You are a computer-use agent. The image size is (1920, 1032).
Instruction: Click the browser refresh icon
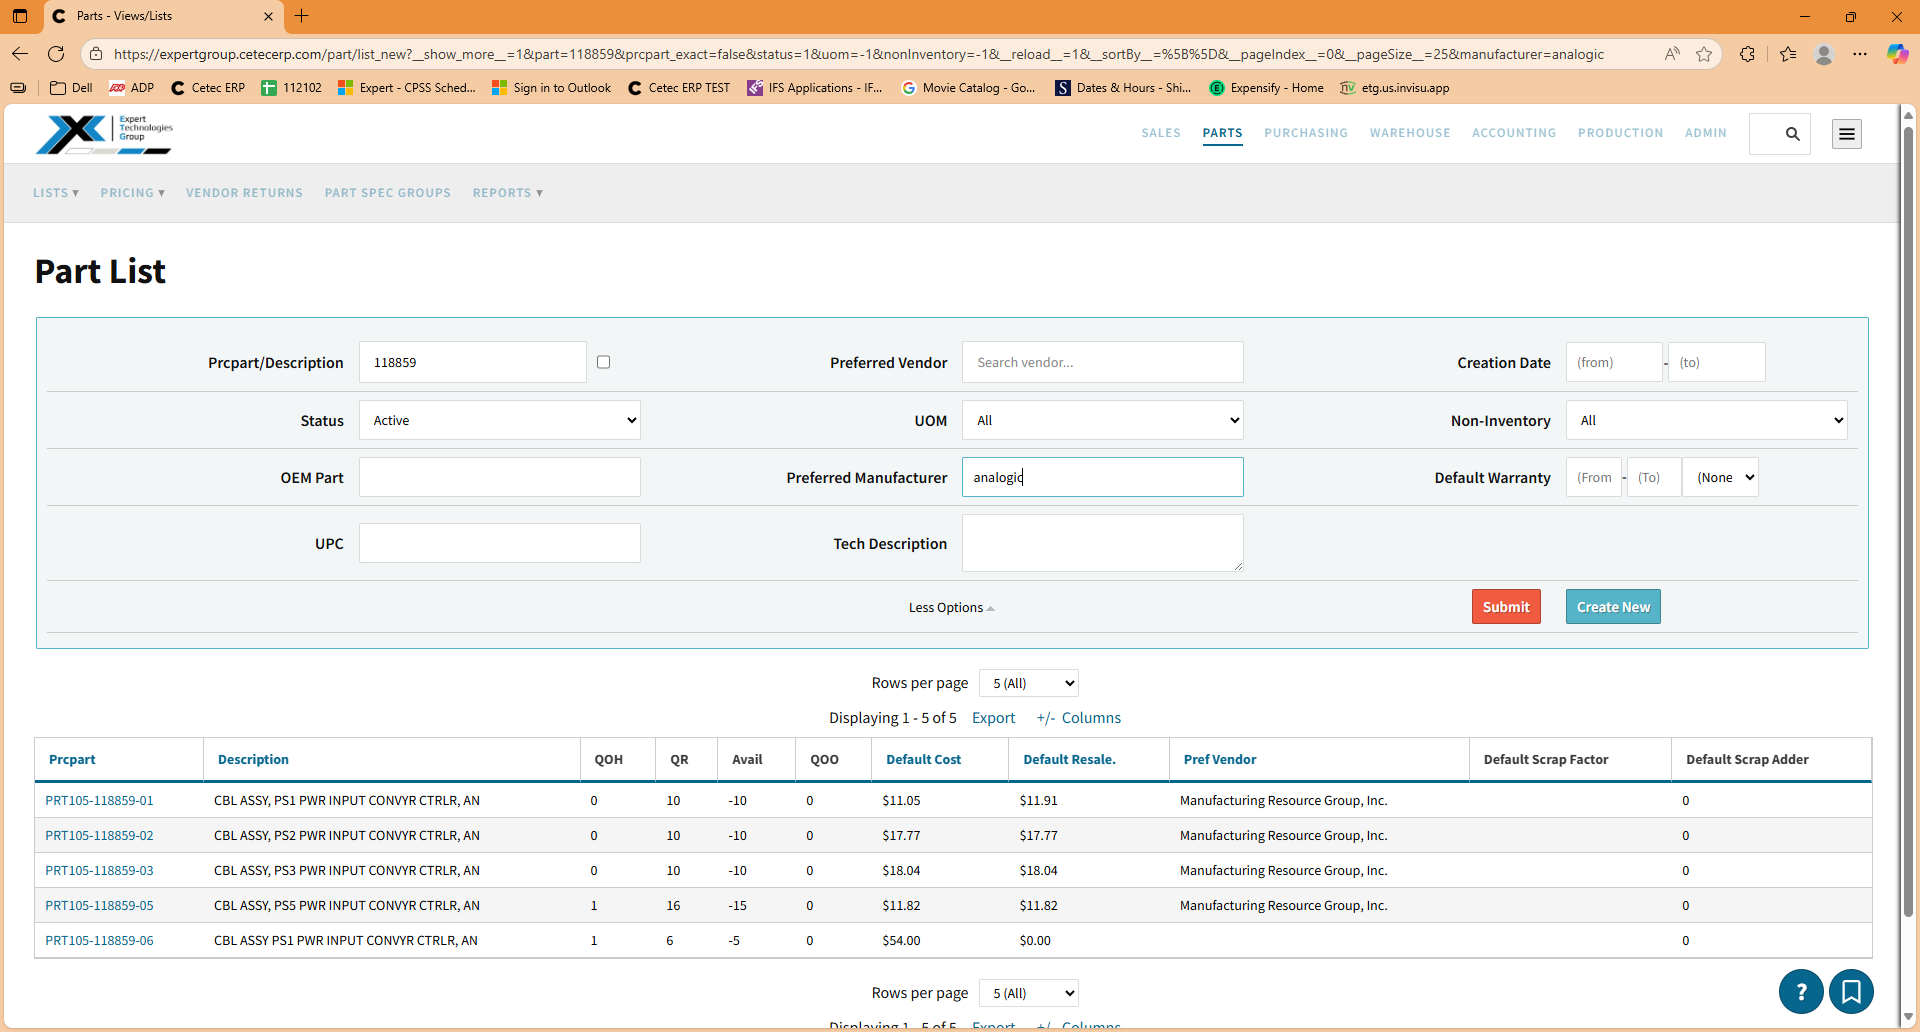coord(56,54)
